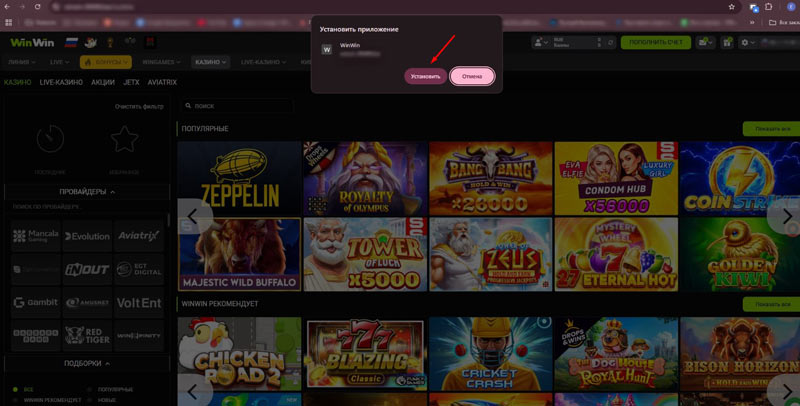Select the Все radio option
Viewport: 800px width, 406px height.
[x=14, y=388]
